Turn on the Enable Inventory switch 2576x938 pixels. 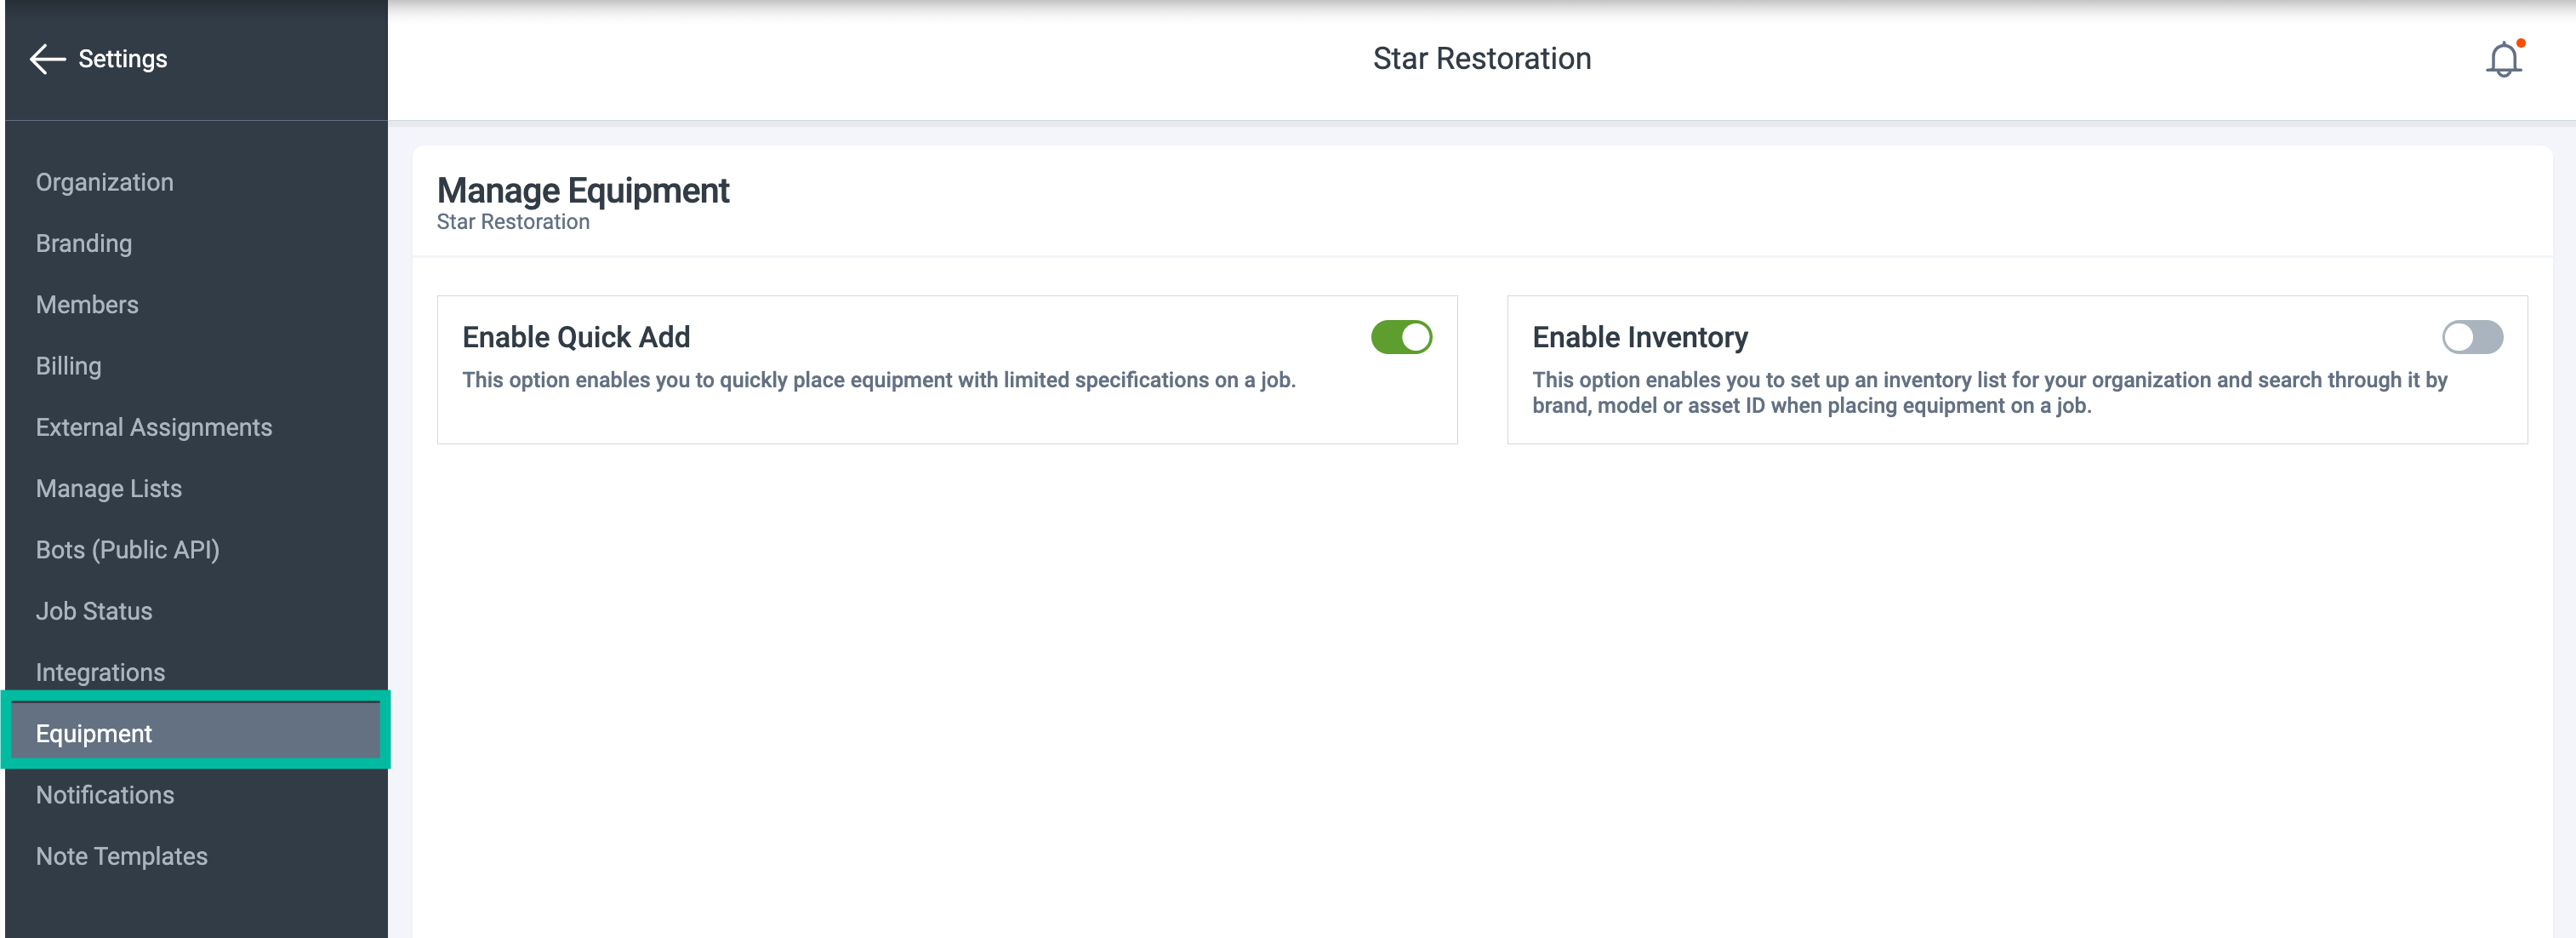[2472, 337]
